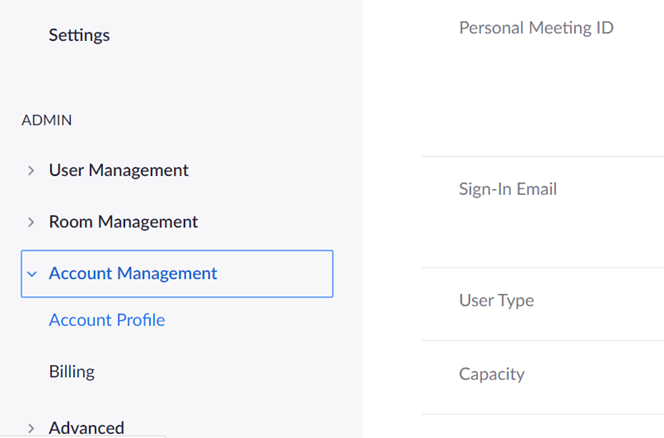Click the User Type label
Image resolution: width=664 pixels, height=438 pixels.
click(496, 301)
